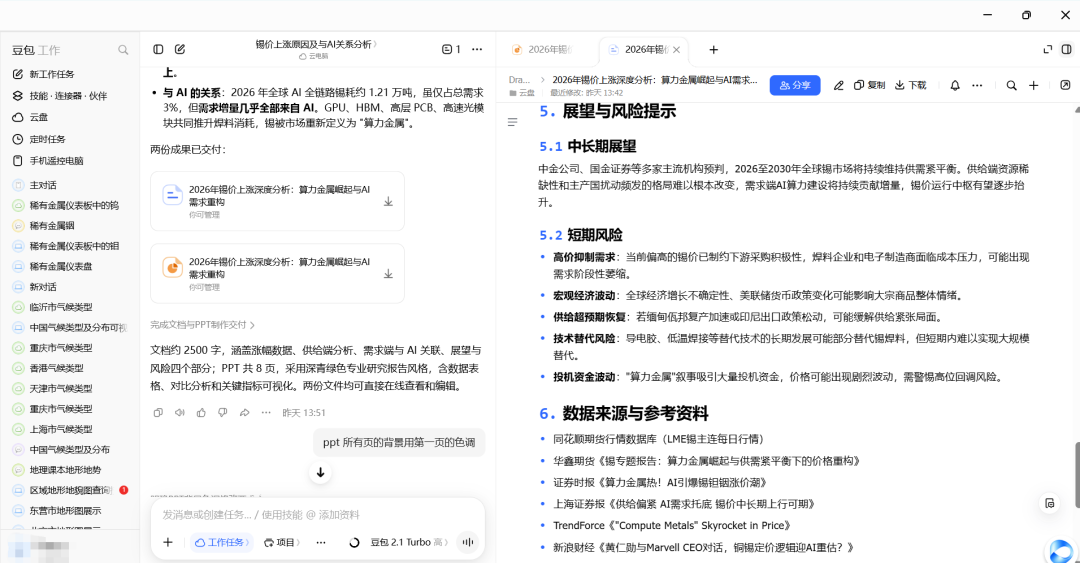Click the 云盘 location under breadcrumb
The height and width of the screenshot is (563, 1080).
[x=522, y=92]
